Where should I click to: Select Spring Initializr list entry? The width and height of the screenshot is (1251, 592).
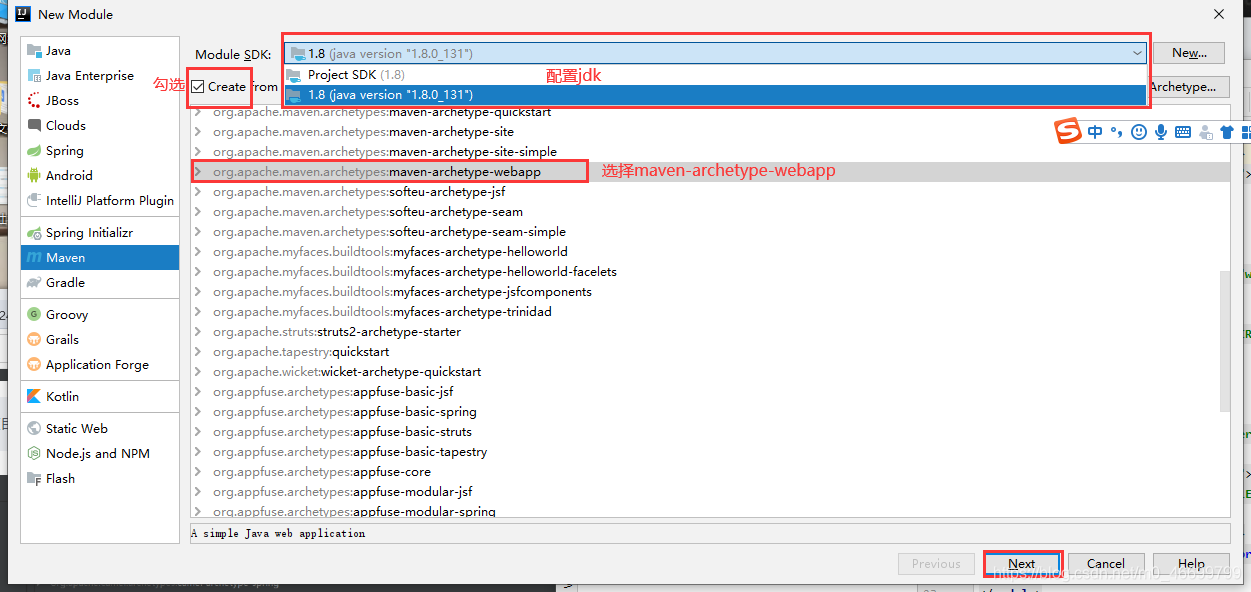coord(100,233)
